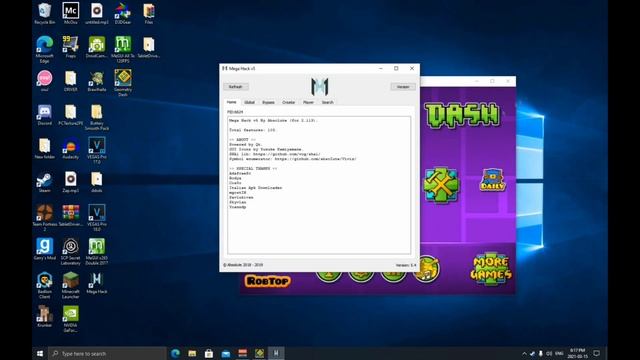The image size is (640, 360).
Task: Click the taskbar clock and date
Action: click(x=578, y=353)
